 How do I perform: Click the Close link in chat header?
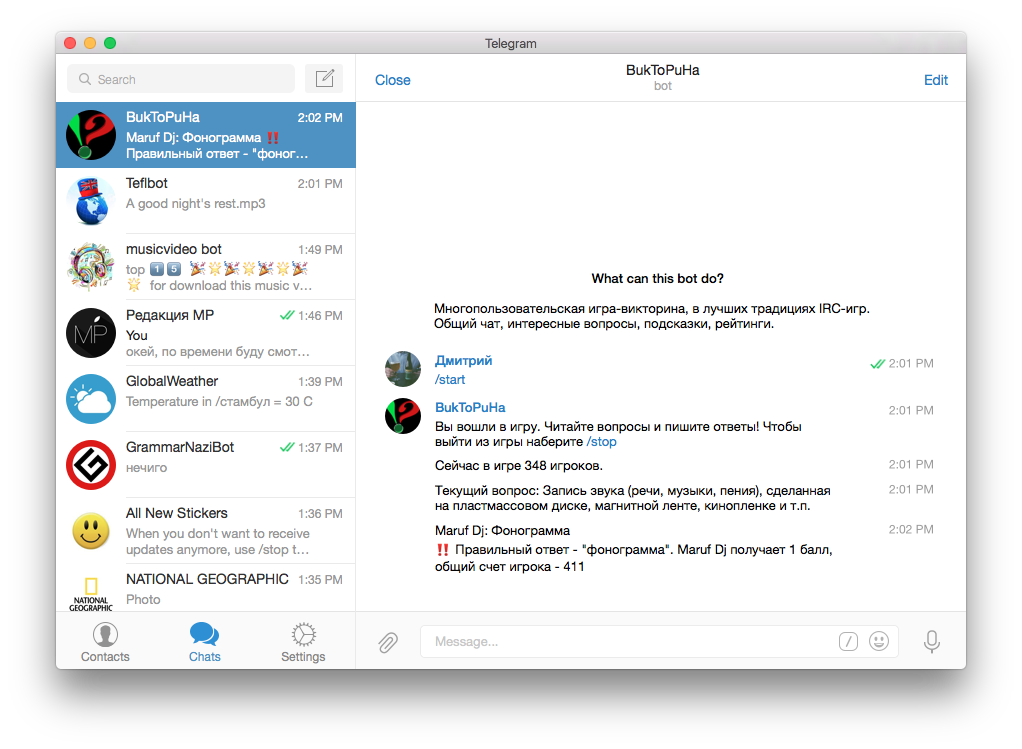(392, 80)
